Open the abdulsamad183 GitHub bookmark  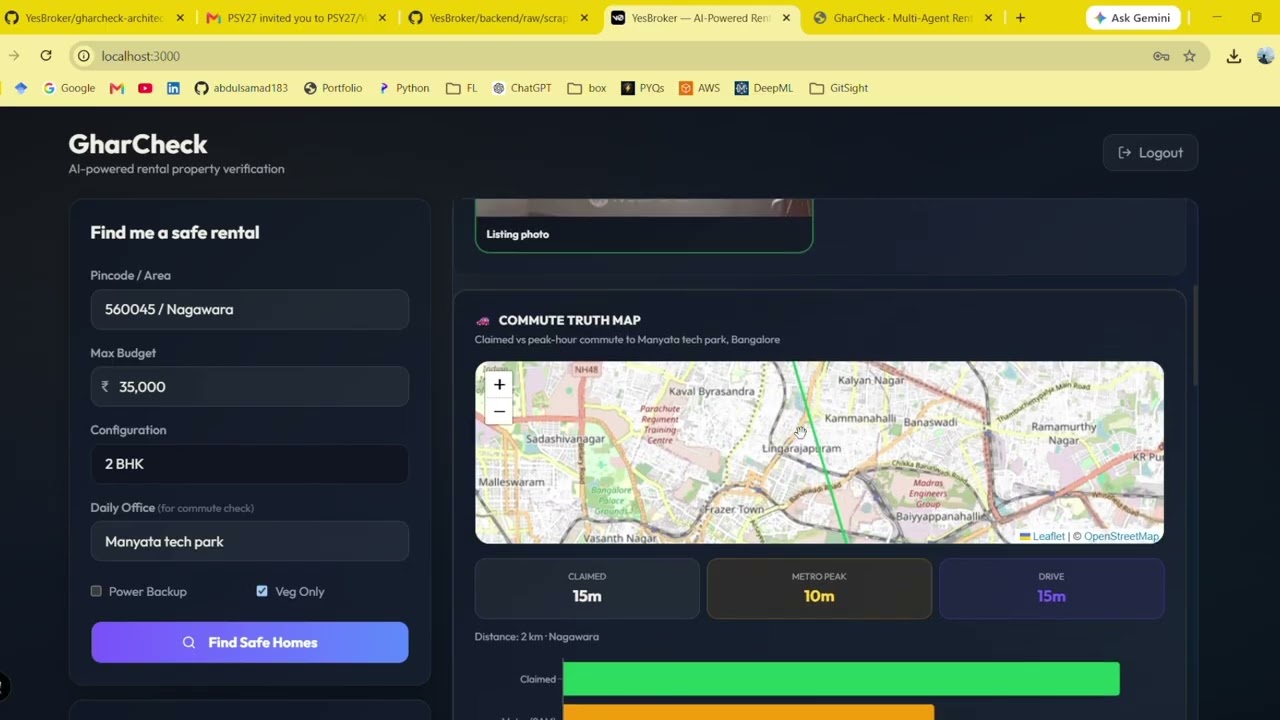click(x=241, y=88)
